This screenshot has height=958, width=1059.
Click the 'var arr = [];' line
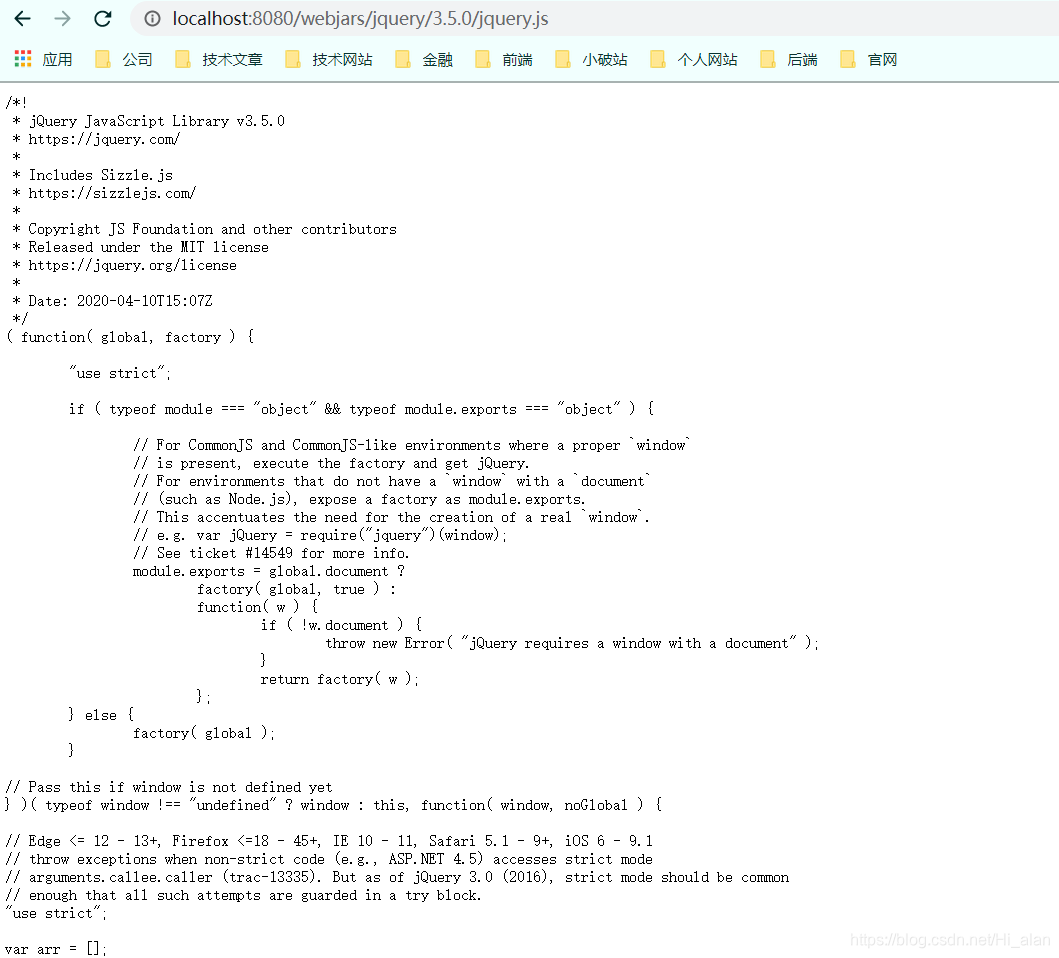coord(56,949)
